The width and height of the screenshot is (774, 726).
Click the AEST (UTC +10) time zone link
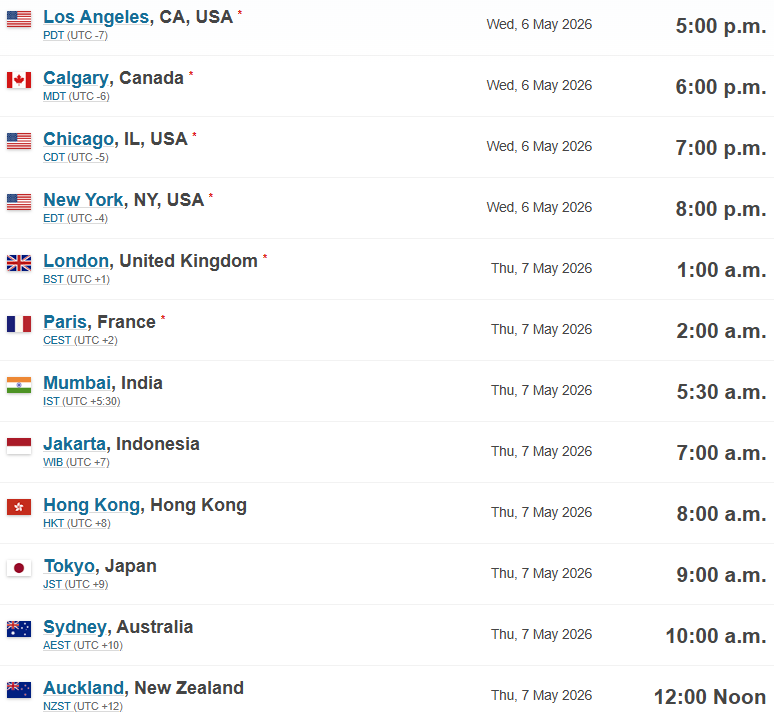[x=83, y=646]
